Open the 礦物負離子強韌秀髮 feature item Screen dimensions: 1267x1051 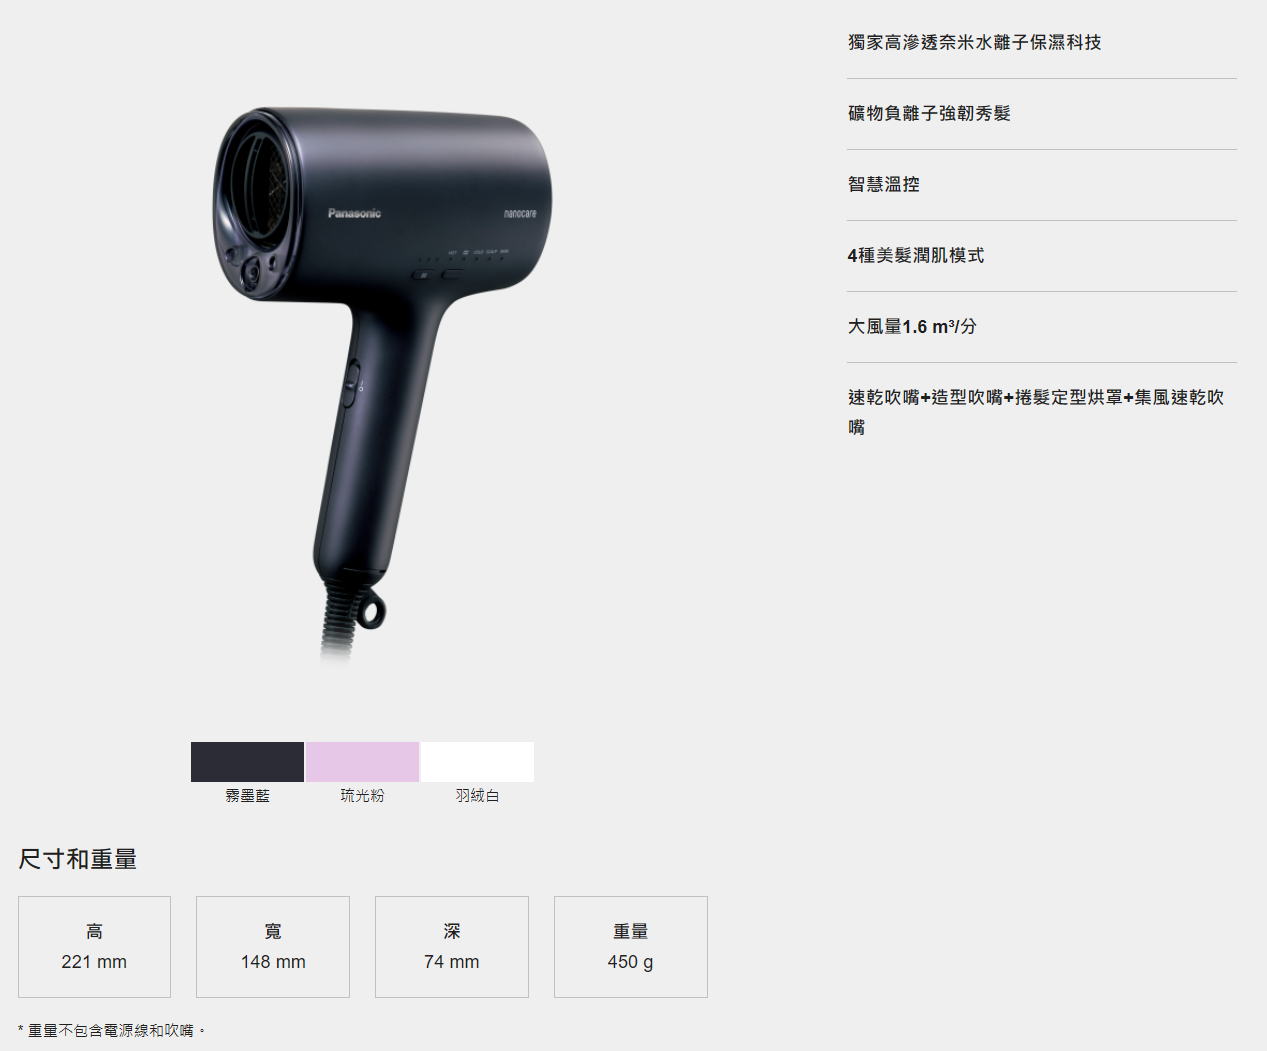coord(929,113)
